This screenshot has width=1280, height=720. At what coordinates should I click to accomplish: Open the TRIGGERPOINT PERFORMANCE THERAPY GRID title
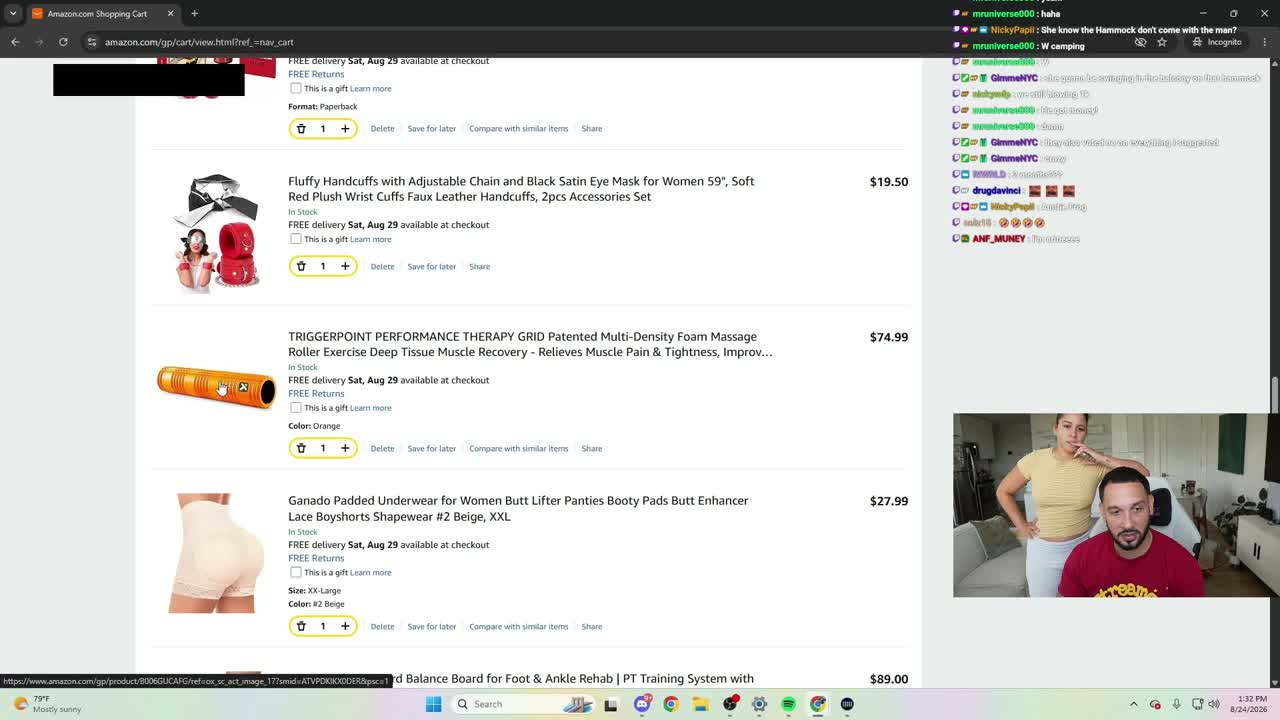[530, 344]
